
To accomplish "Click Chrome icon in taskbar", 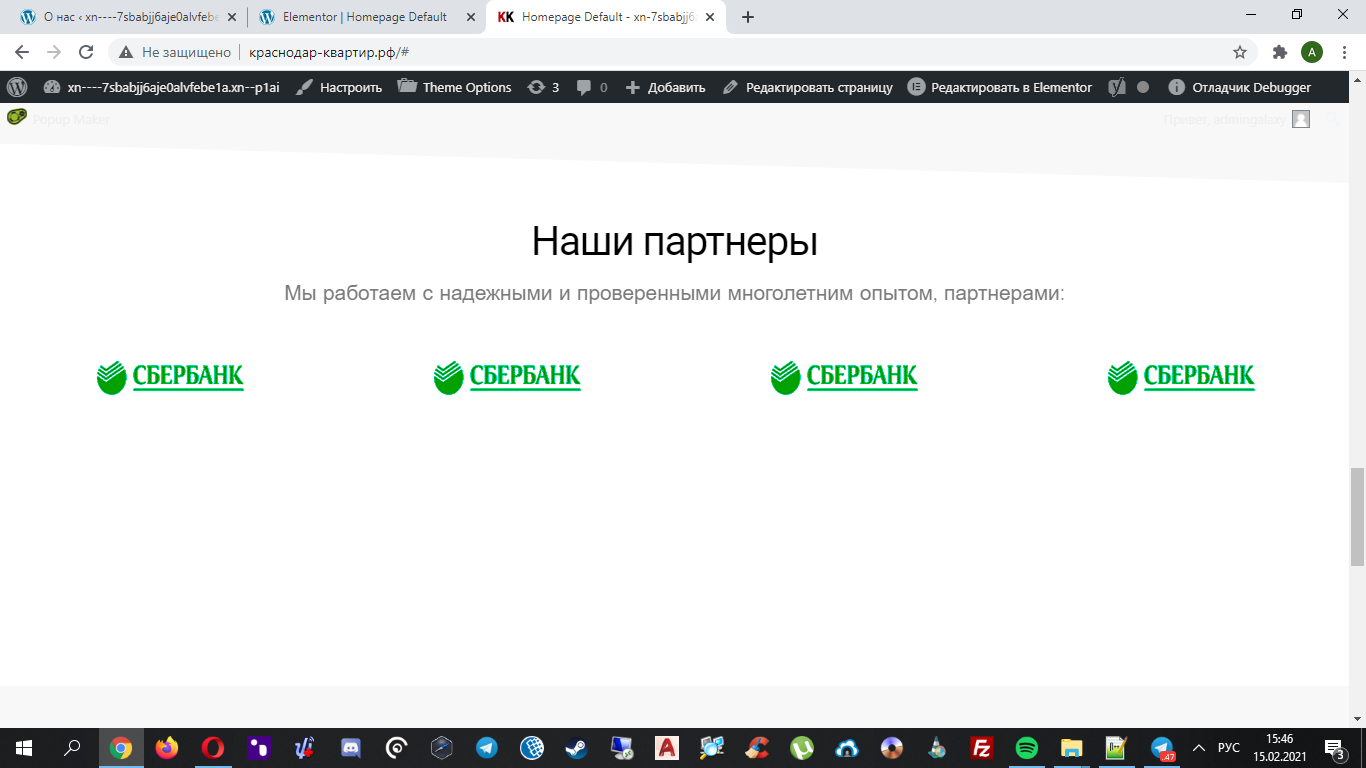I will point(121,748).
